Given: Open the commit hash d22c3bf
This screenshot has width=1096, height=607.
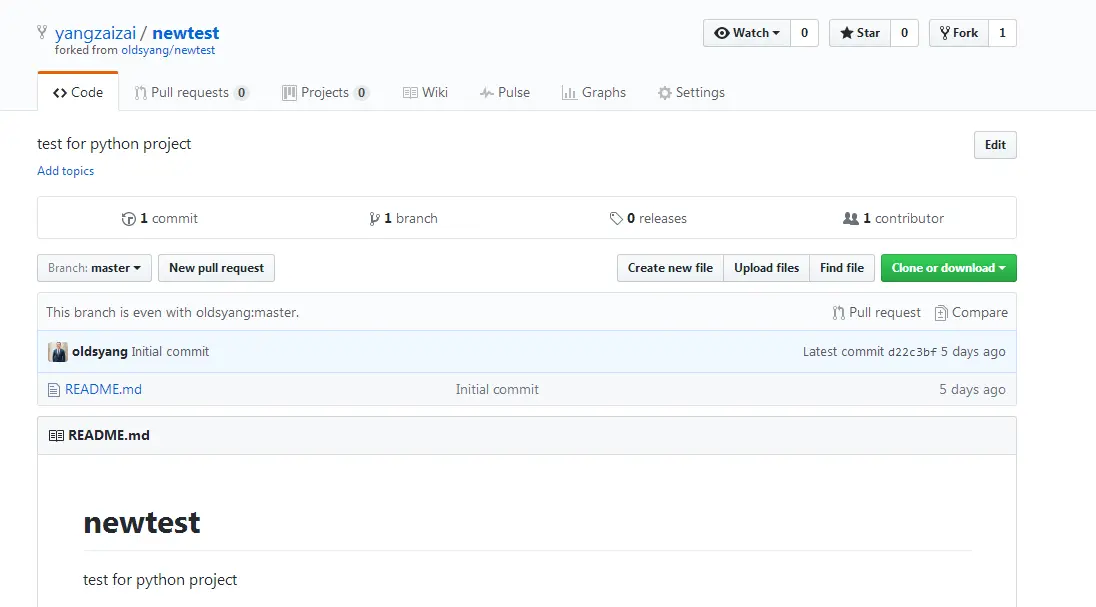Looking at the screenshot, I should (911, 352).
